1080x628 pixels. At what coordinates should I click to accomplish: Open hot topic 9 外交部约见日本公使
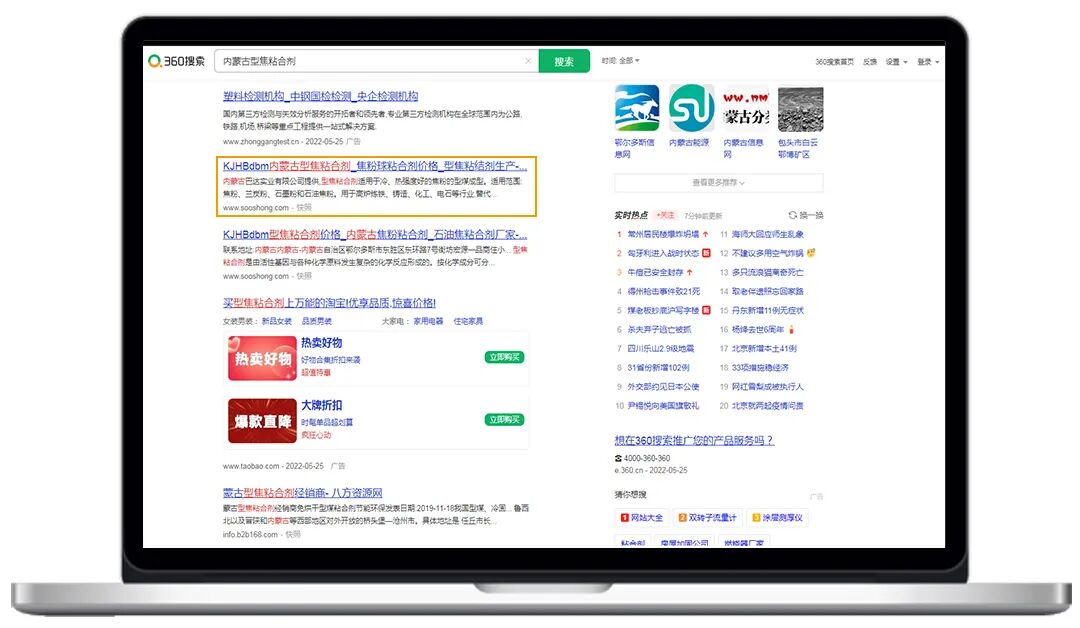click(x=663, y=387)
